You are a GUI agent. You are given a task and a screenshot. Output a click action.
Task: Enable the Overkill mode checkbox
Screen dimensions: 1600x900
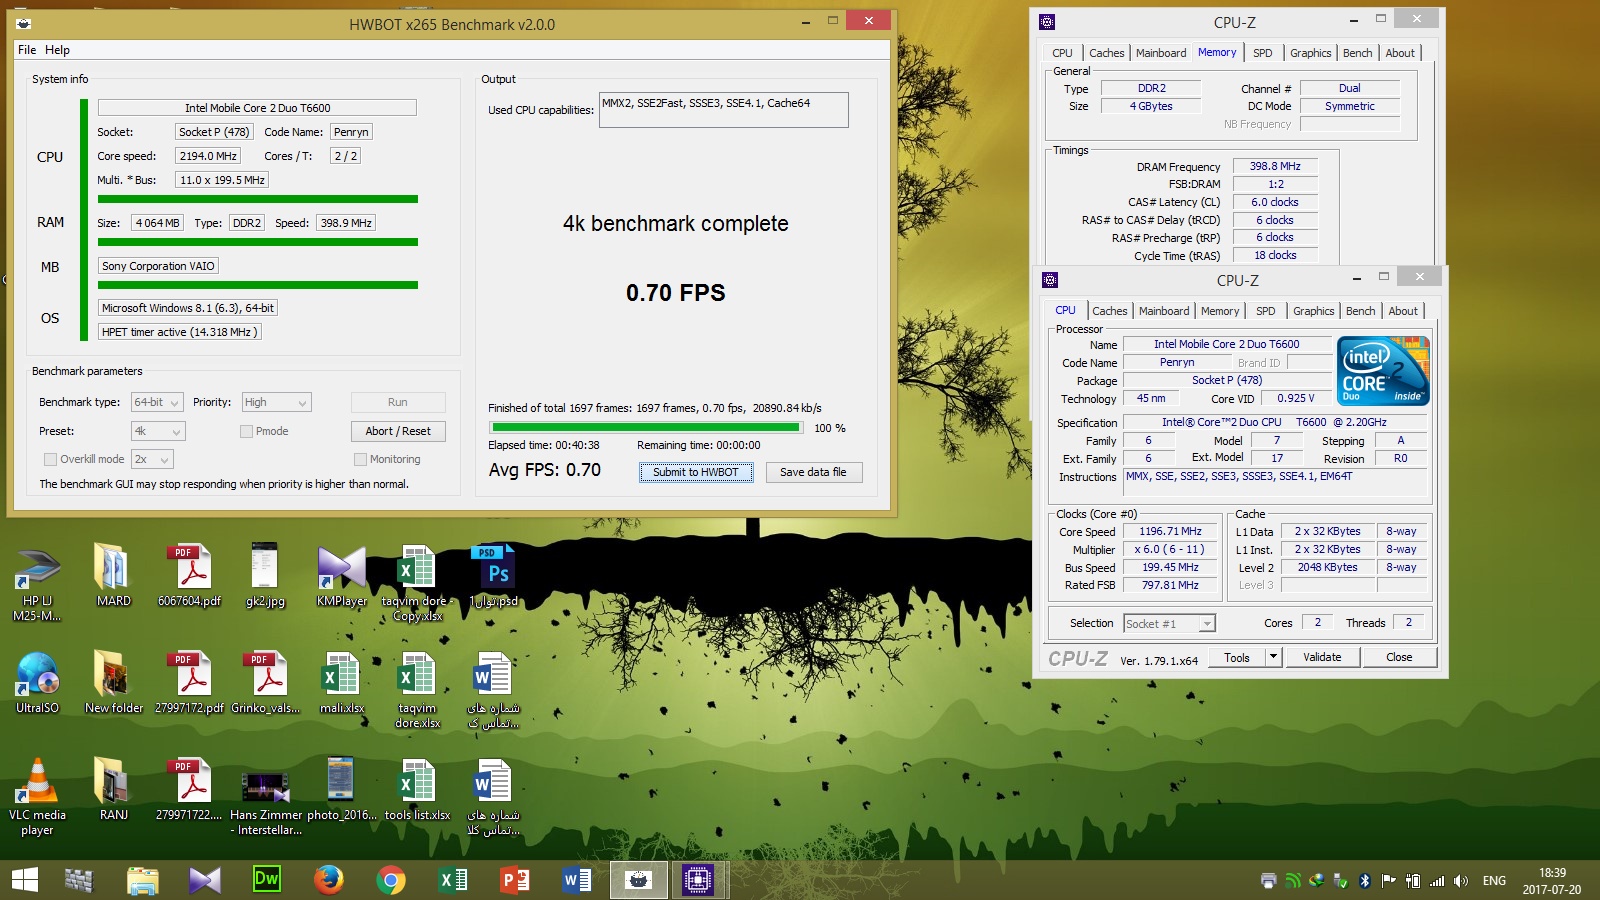[x=50, y=459]
